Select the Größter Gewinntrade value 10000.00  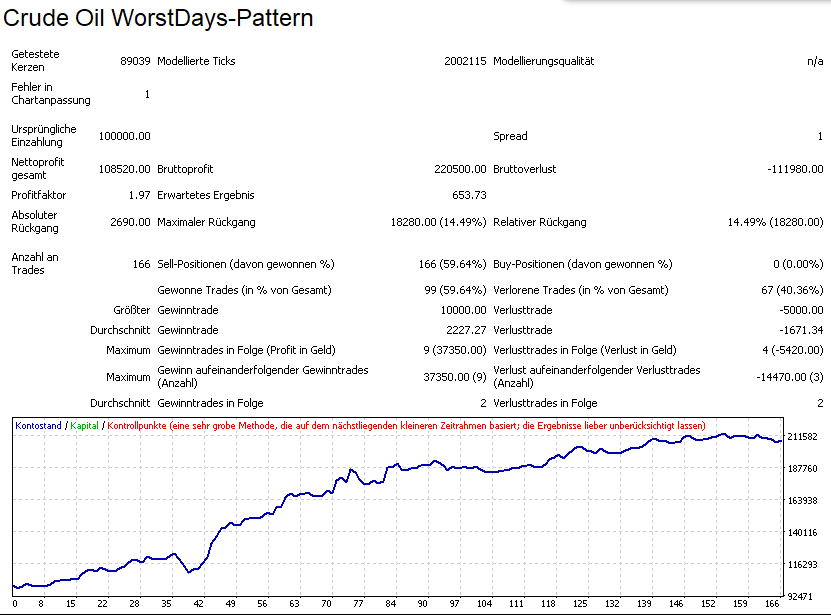tap(461, 310)
